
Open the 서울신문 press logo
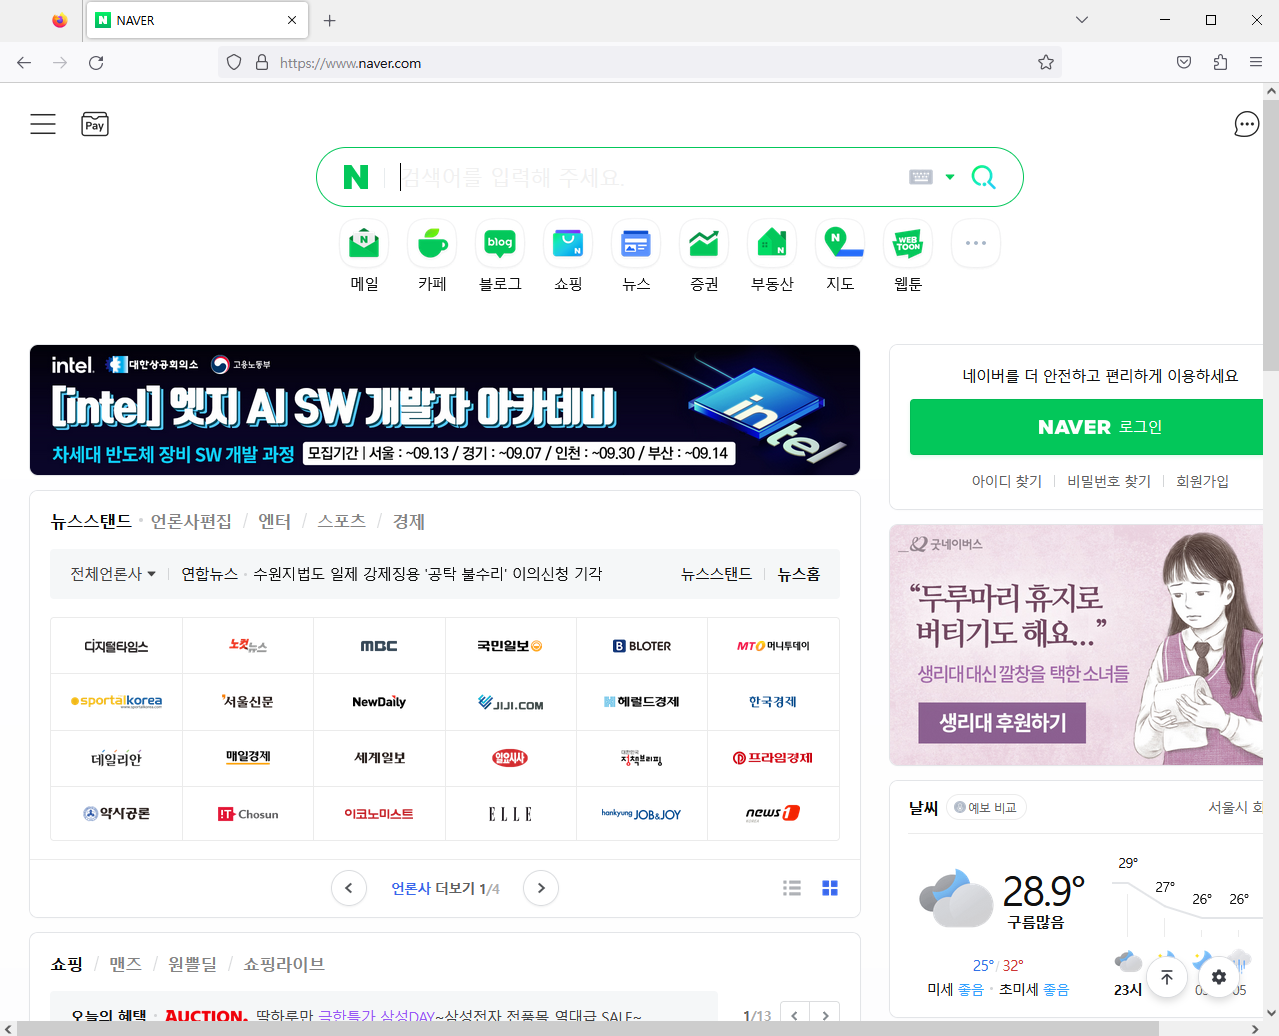(x=248, y=702)
